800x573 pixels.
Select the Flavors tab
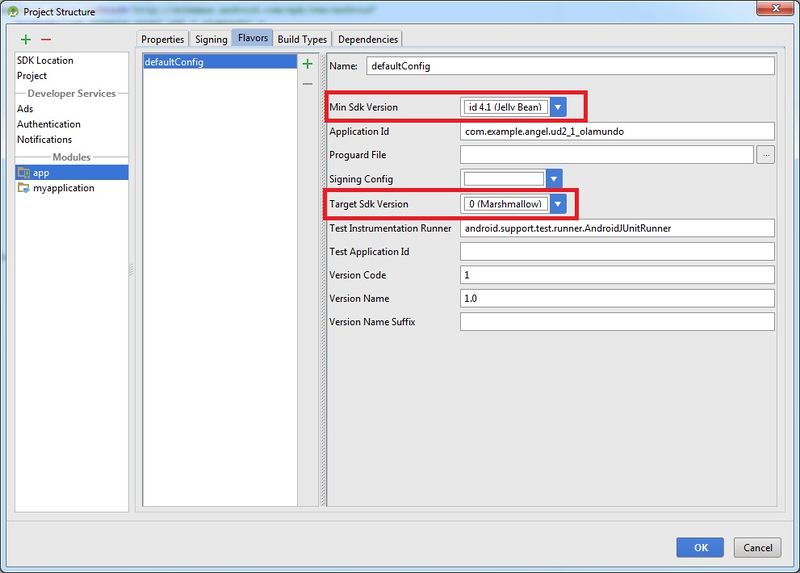click(253, 38)
